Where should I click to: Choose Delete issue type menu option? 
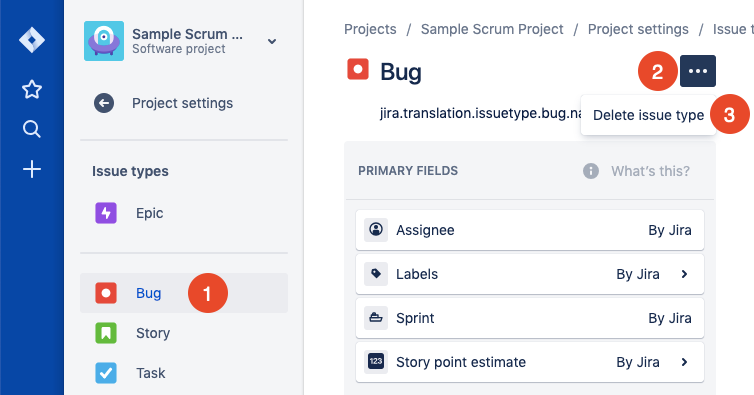point(648,115)
